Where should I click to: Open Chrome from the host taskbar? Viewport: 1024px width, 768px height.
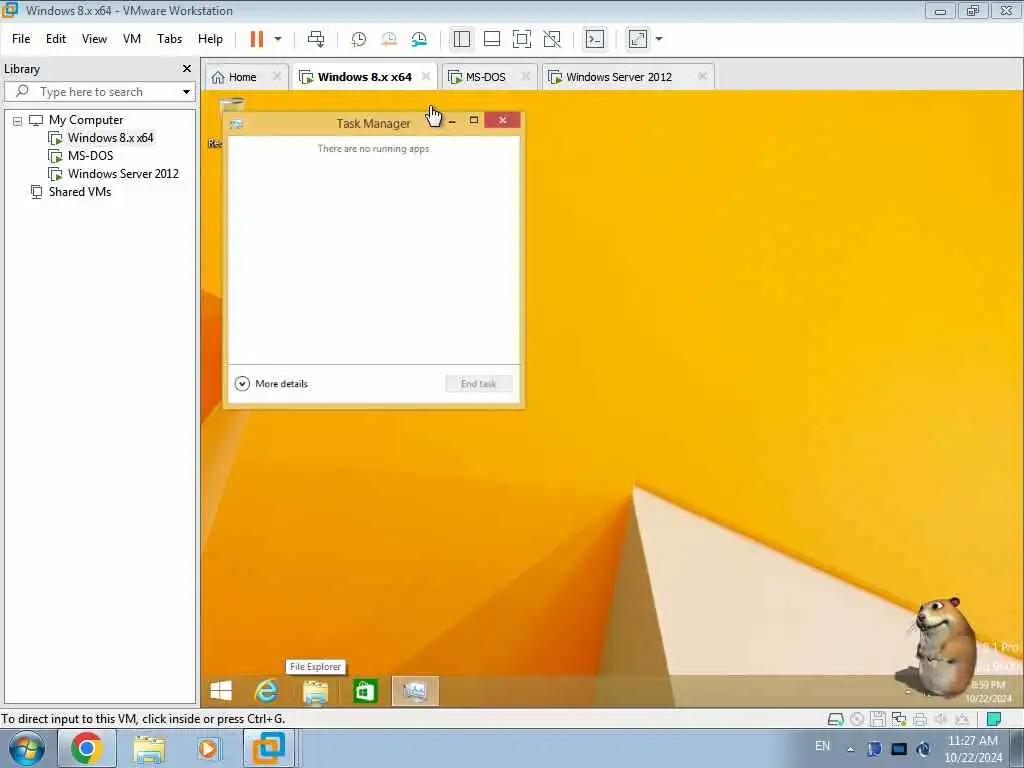pos(87,748)
